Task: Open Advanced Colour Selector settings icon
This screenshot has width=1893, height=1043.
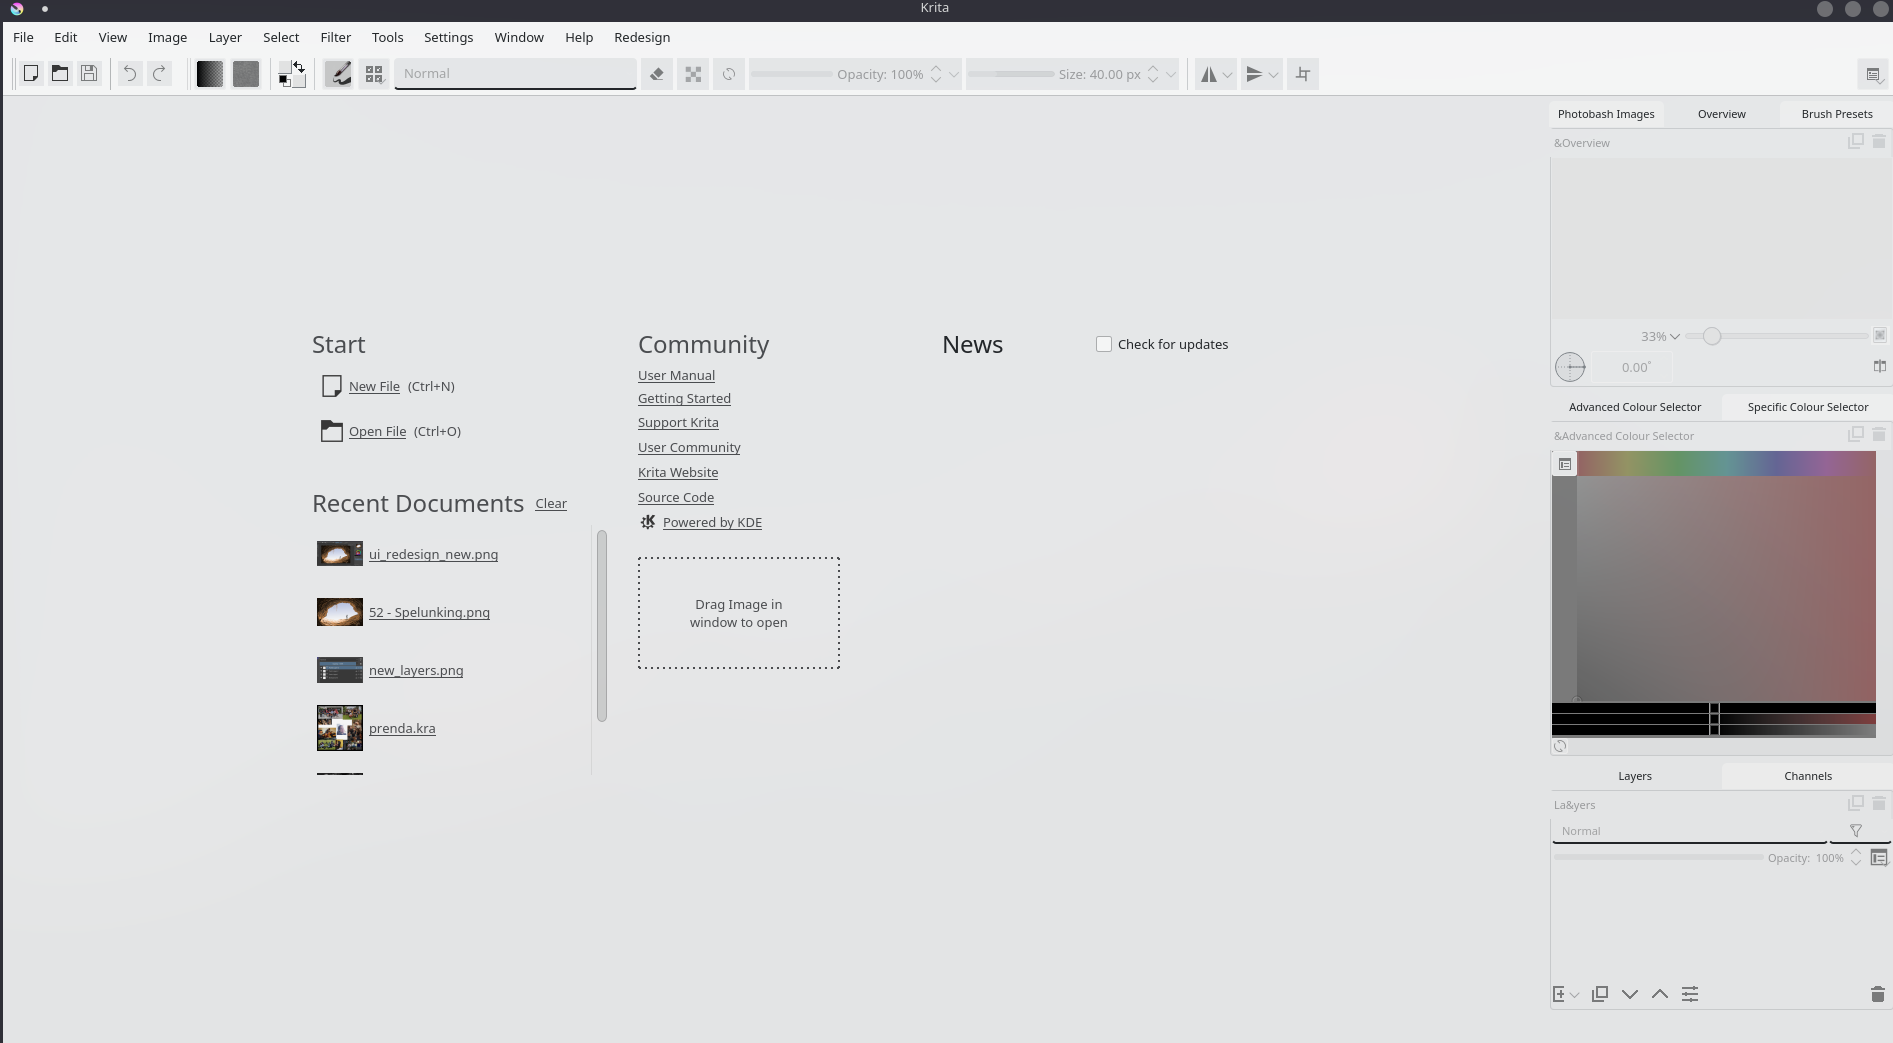Action: 1565,464
